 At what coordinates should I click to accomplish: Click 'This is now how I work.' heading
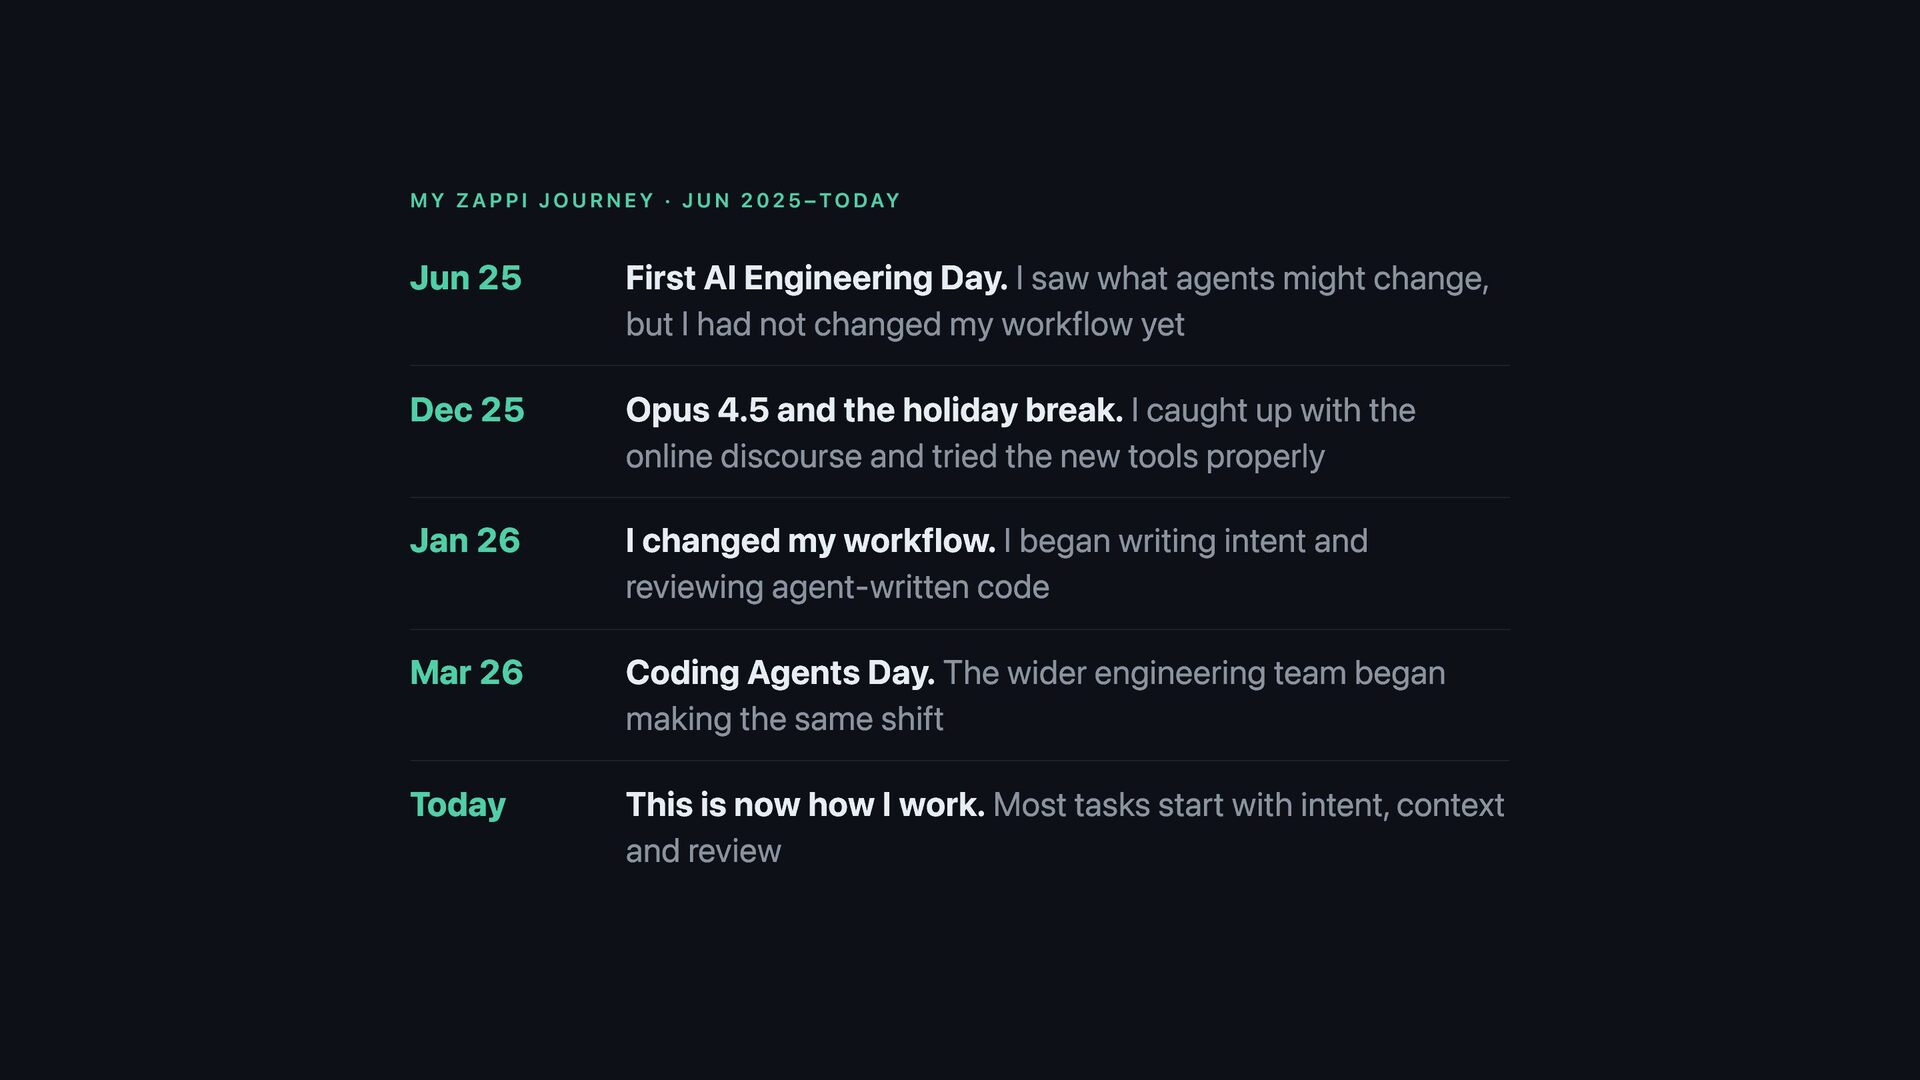805,805
